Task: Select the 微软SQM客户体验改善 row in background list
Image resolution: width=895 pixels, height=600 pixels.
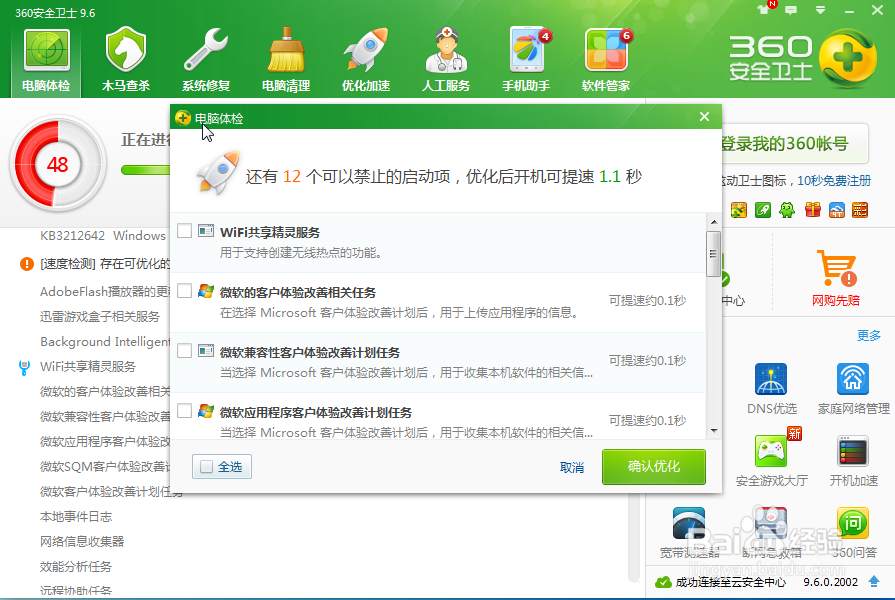Action: [x=105, y=467]
